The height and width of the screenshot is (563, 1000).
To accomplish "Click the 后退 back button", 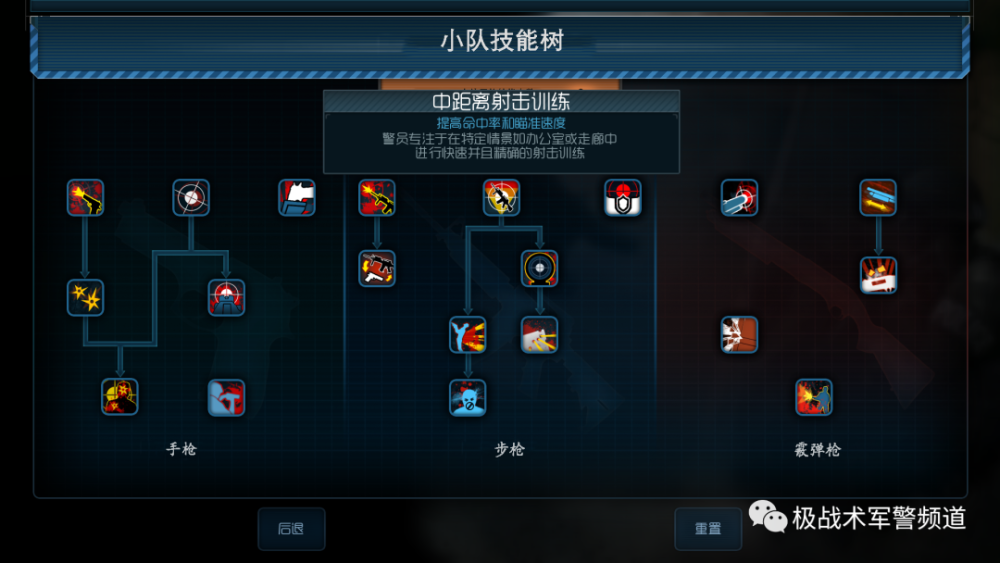I will (291, 529).
